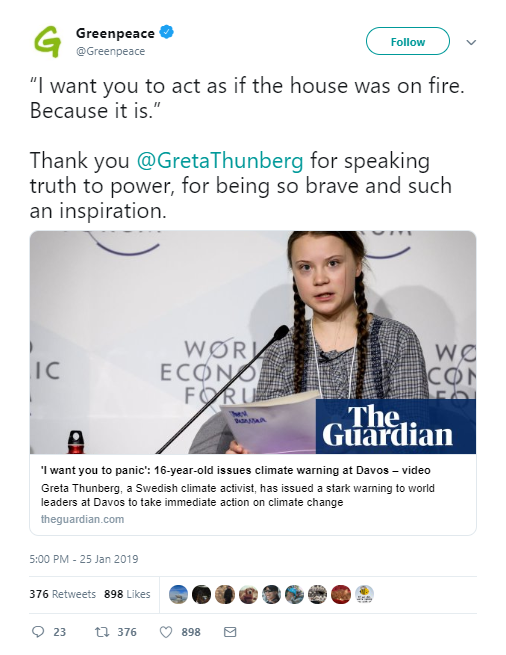
Task: View the 376 Retweets list
Action: point(62,594)
